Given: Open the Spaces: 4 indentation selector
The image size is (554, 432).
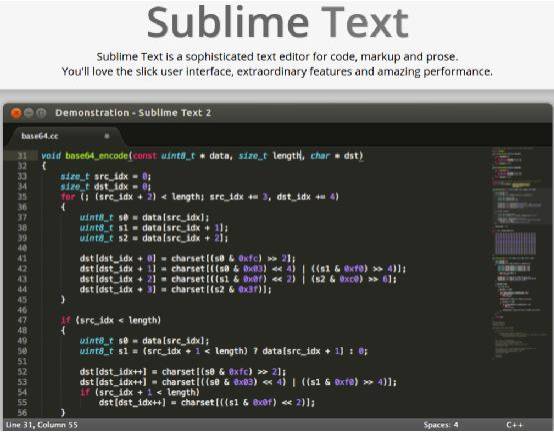Looking at the screenshot, I should [x=441, y=425].
